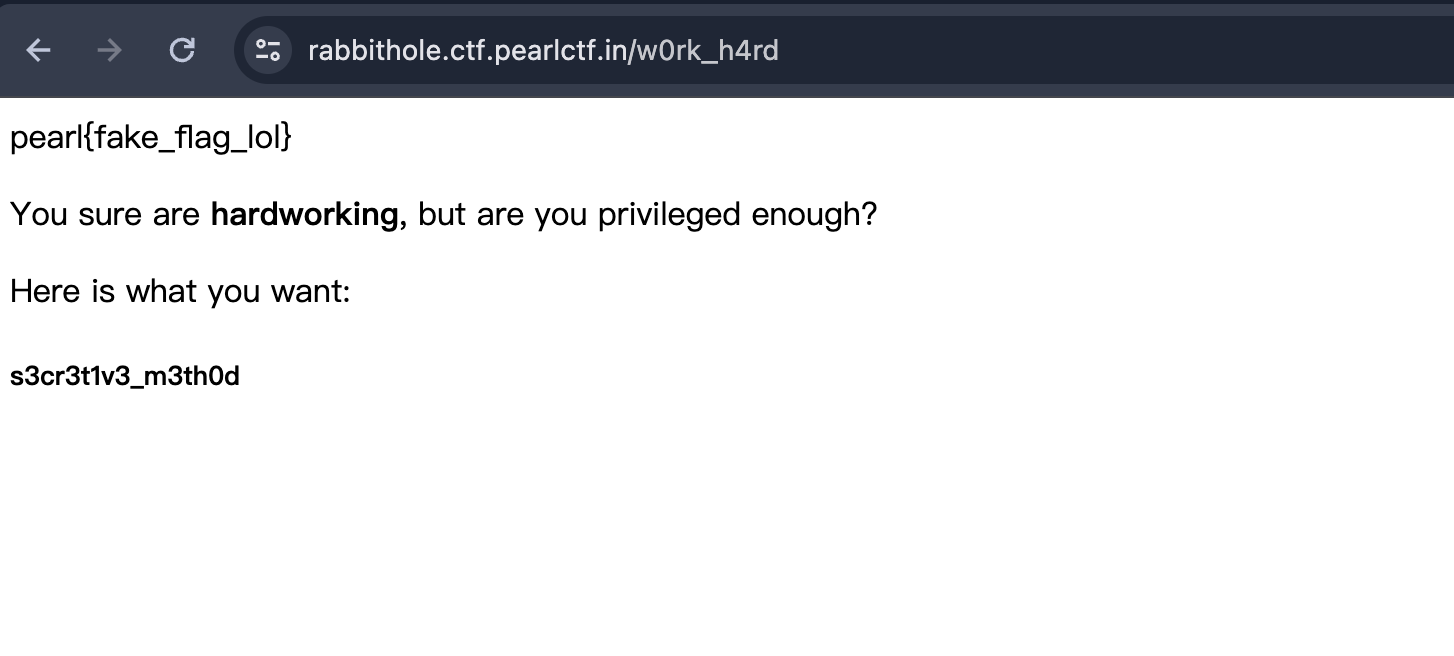Click the bold s3cr3t1v3_m3th0d text
This screenshot has width=1454, height=656.
point(125,377)
